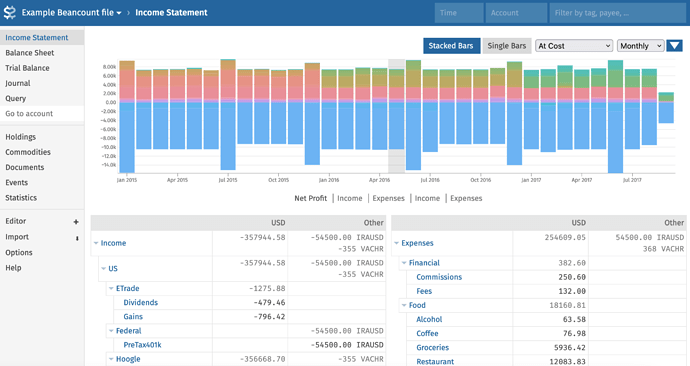The height and width of the screenshot is (366, 690).
Task: Click the highlighted May 2016 chart bar
Action: 396,110
